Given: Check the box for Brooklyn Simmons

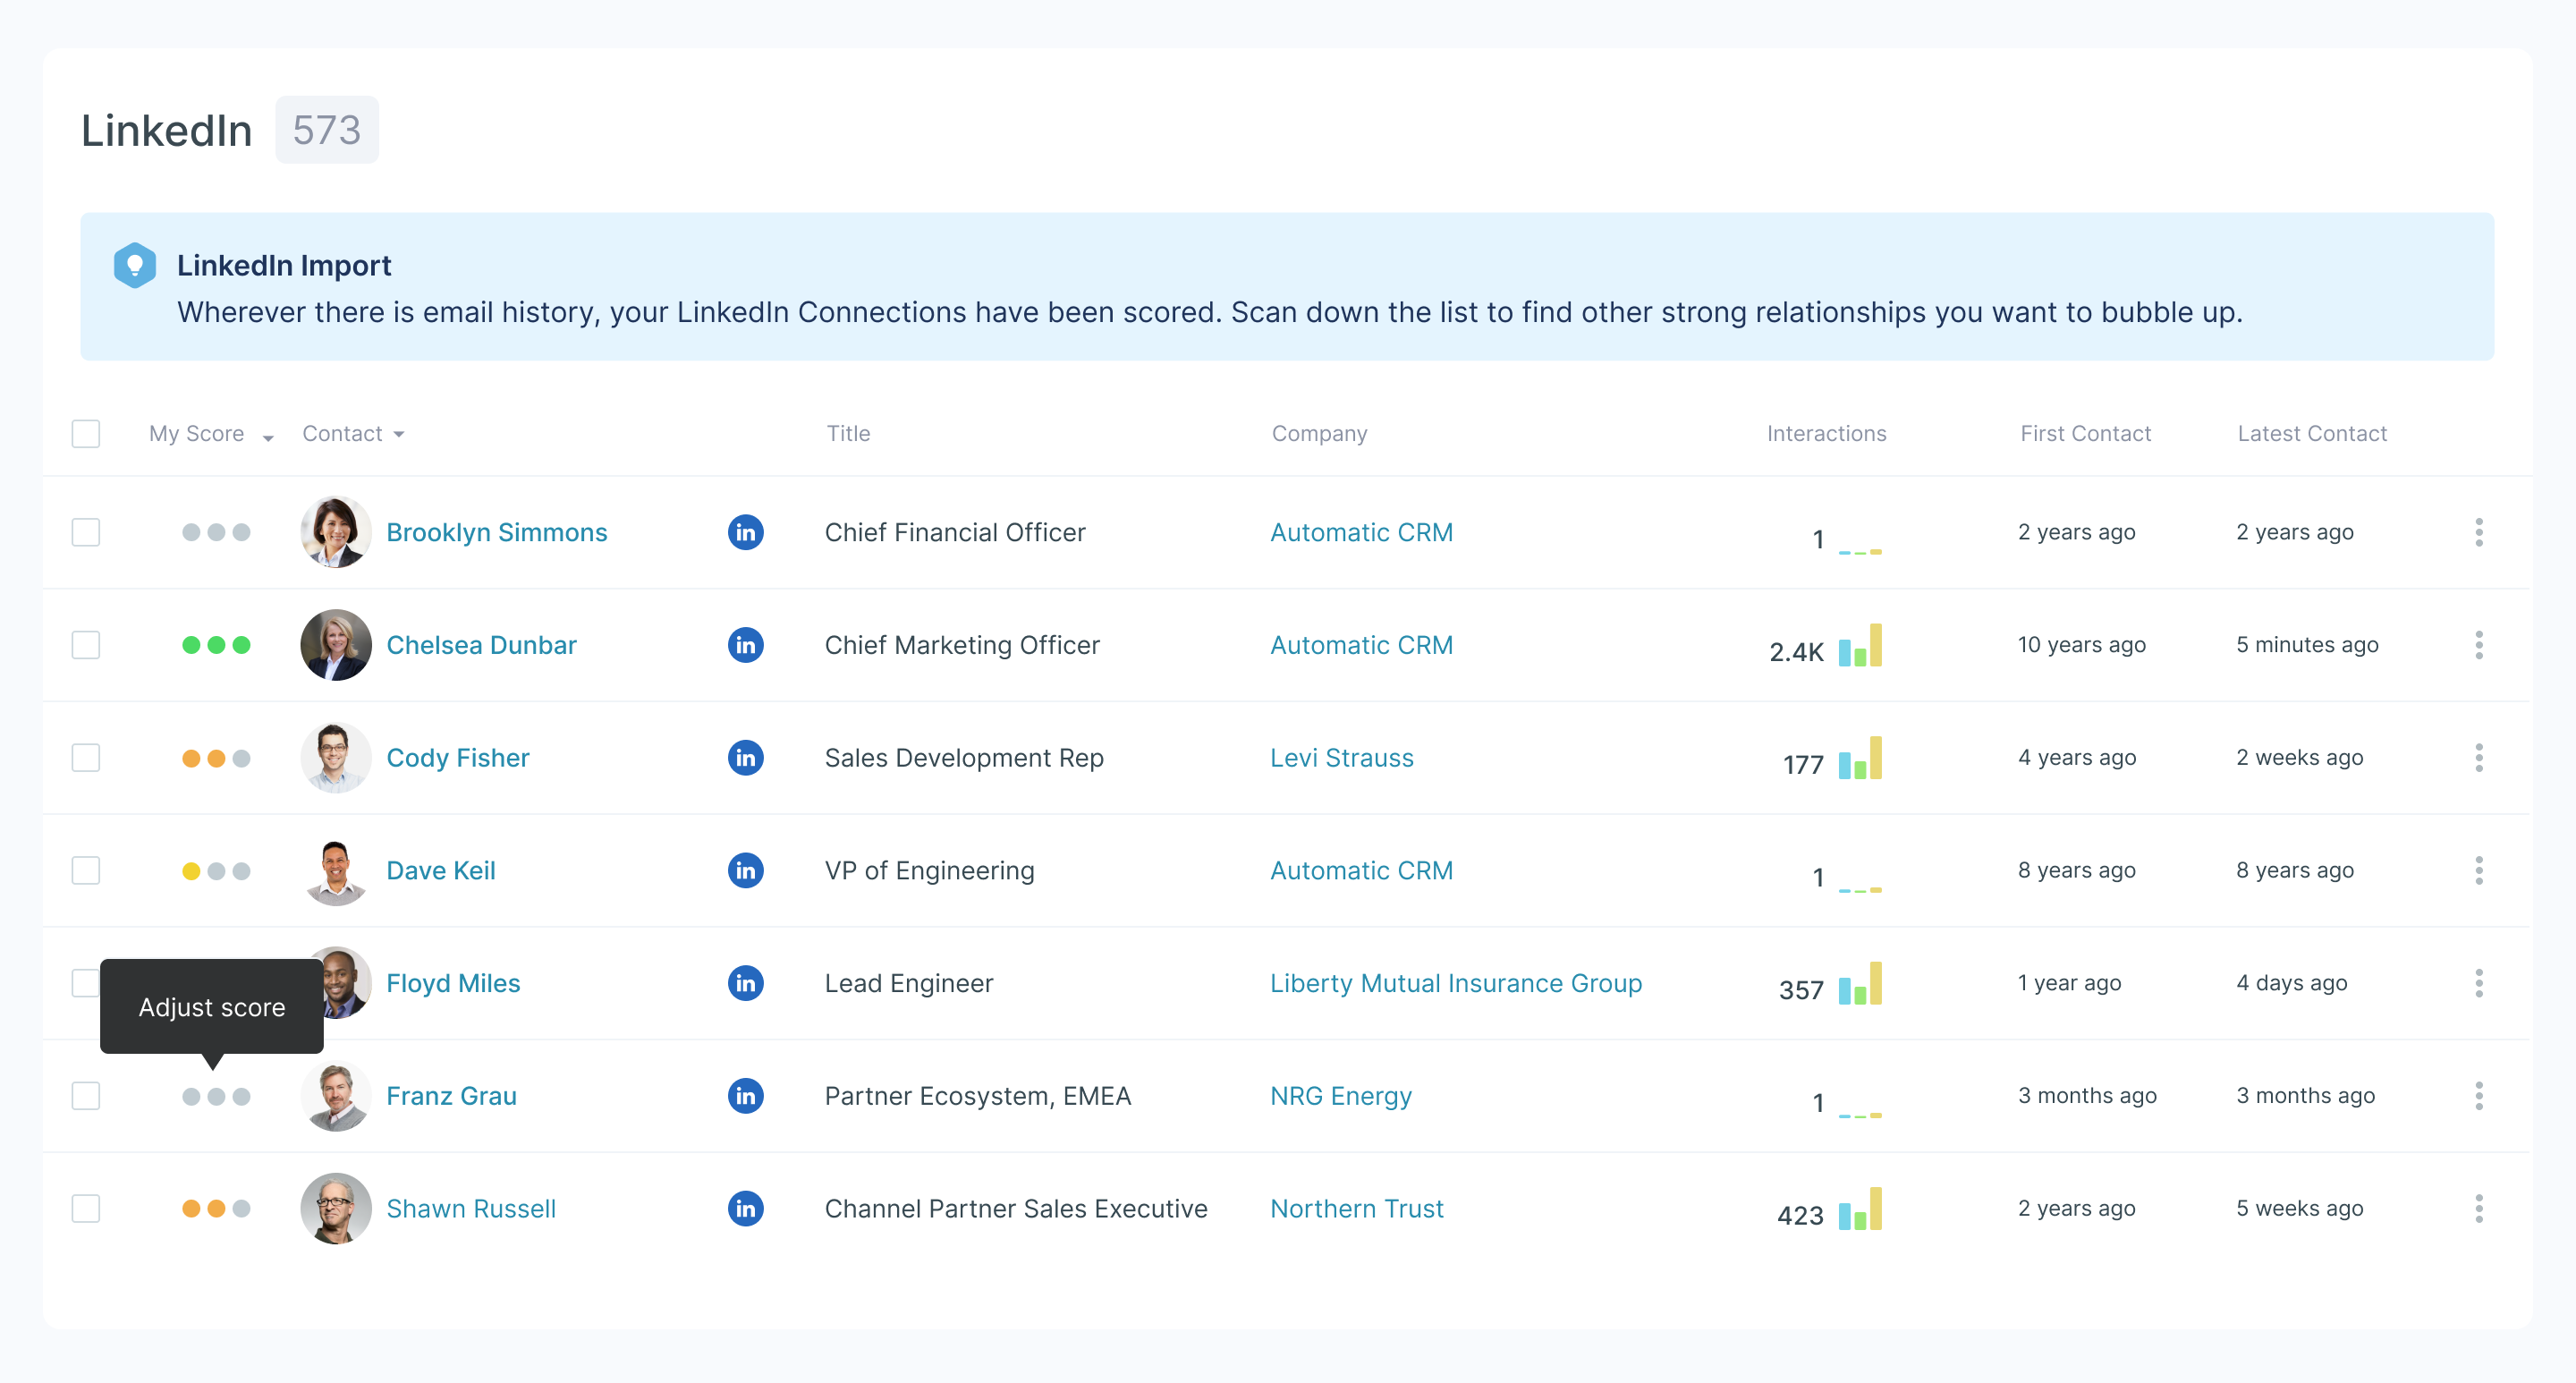Looking at the screenshot, I should (86, 532).
